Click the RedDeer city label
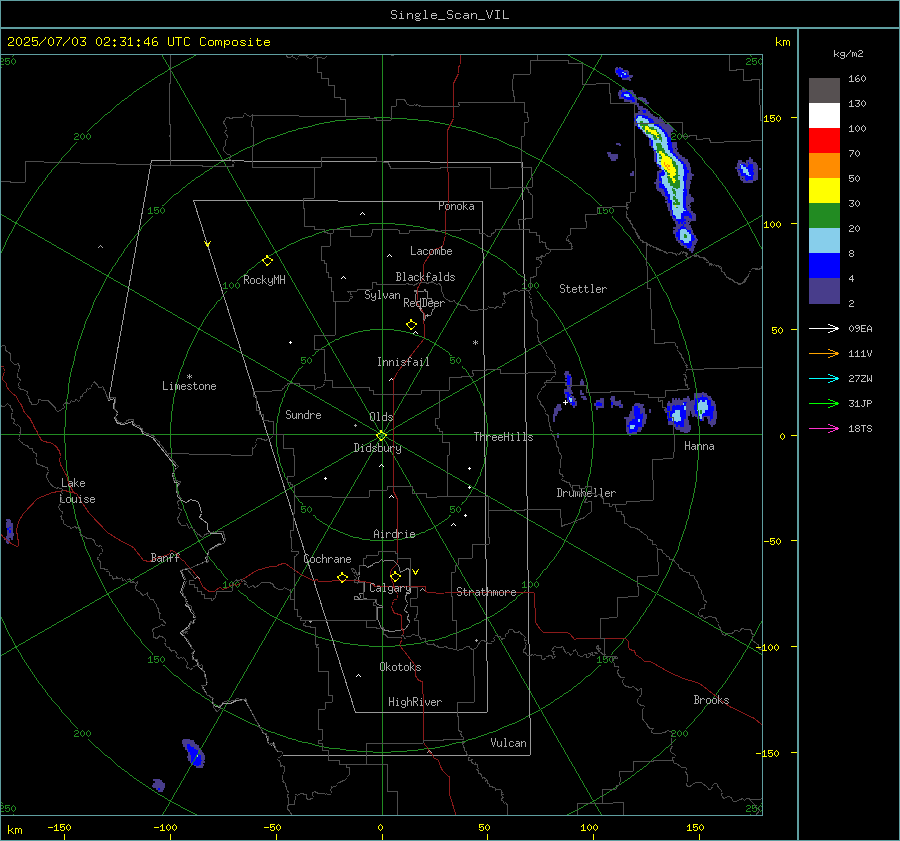Screen dimensions: 900x841 [x=424, y=303]
